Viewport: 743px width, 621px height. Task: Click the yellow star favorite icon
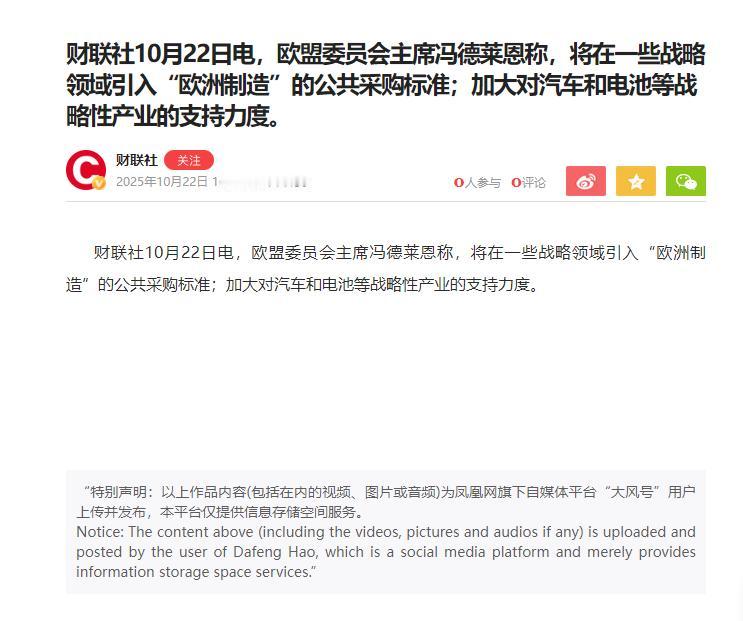pyautogui.click(x=636, y=181)
